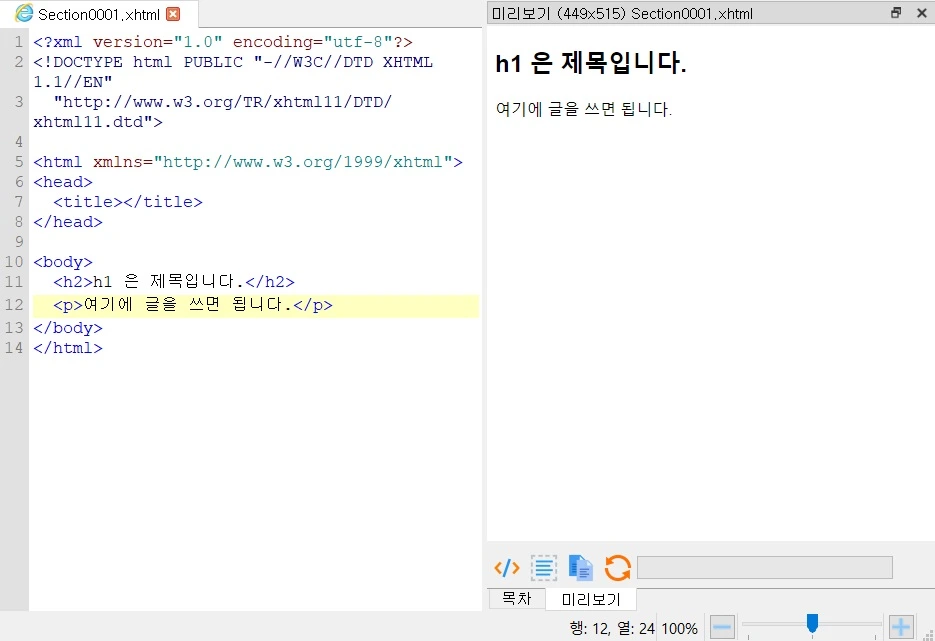Click the preview paragraph '여기에 글을 쓰면 됩니다.'

[x=583, y=109]
